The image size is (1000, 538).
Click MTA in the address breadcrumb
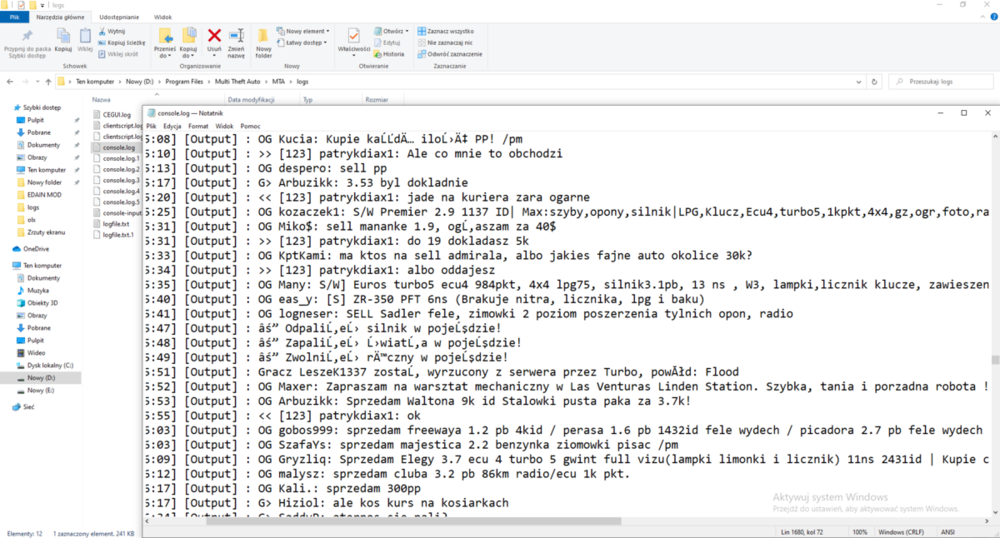click(x=279, y=82)
